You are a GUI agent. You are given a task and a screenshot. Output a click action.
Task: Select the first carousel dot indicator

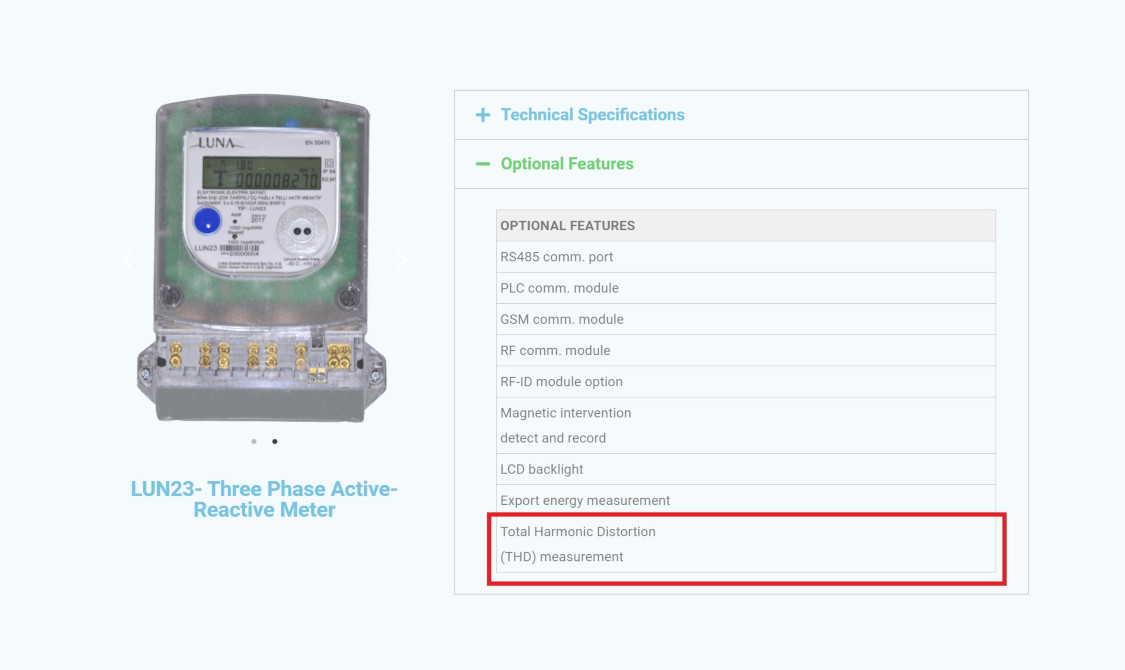pos(254,442)
